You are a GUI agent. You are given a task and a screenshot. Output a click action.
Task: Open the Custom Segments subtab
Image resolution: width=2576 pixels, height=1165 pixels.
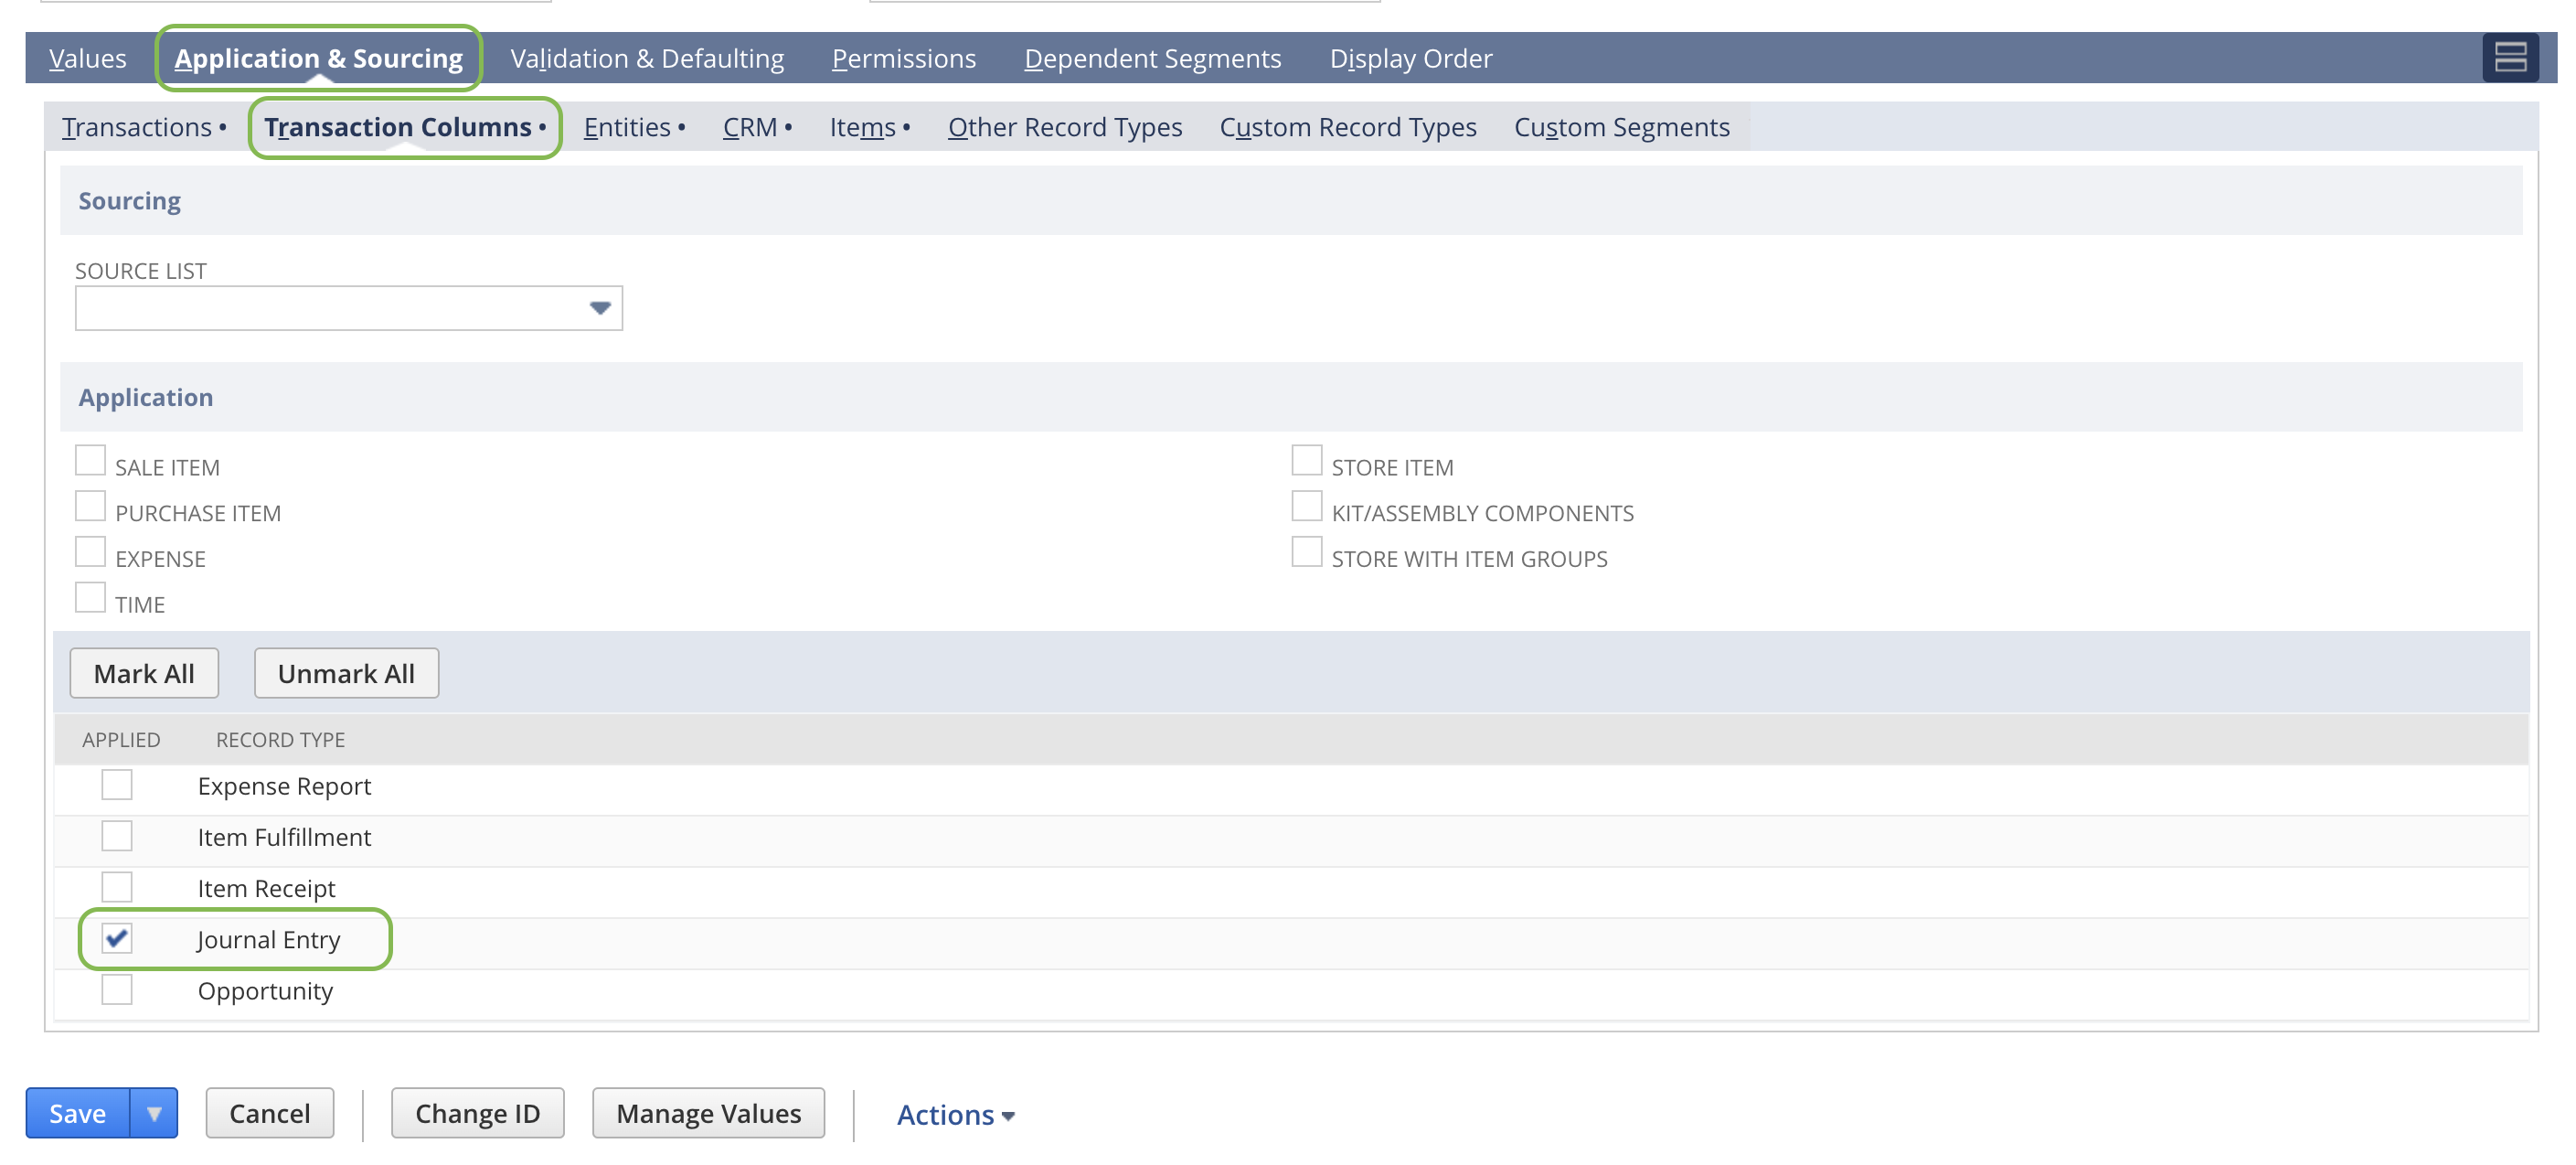point(1621,127)
